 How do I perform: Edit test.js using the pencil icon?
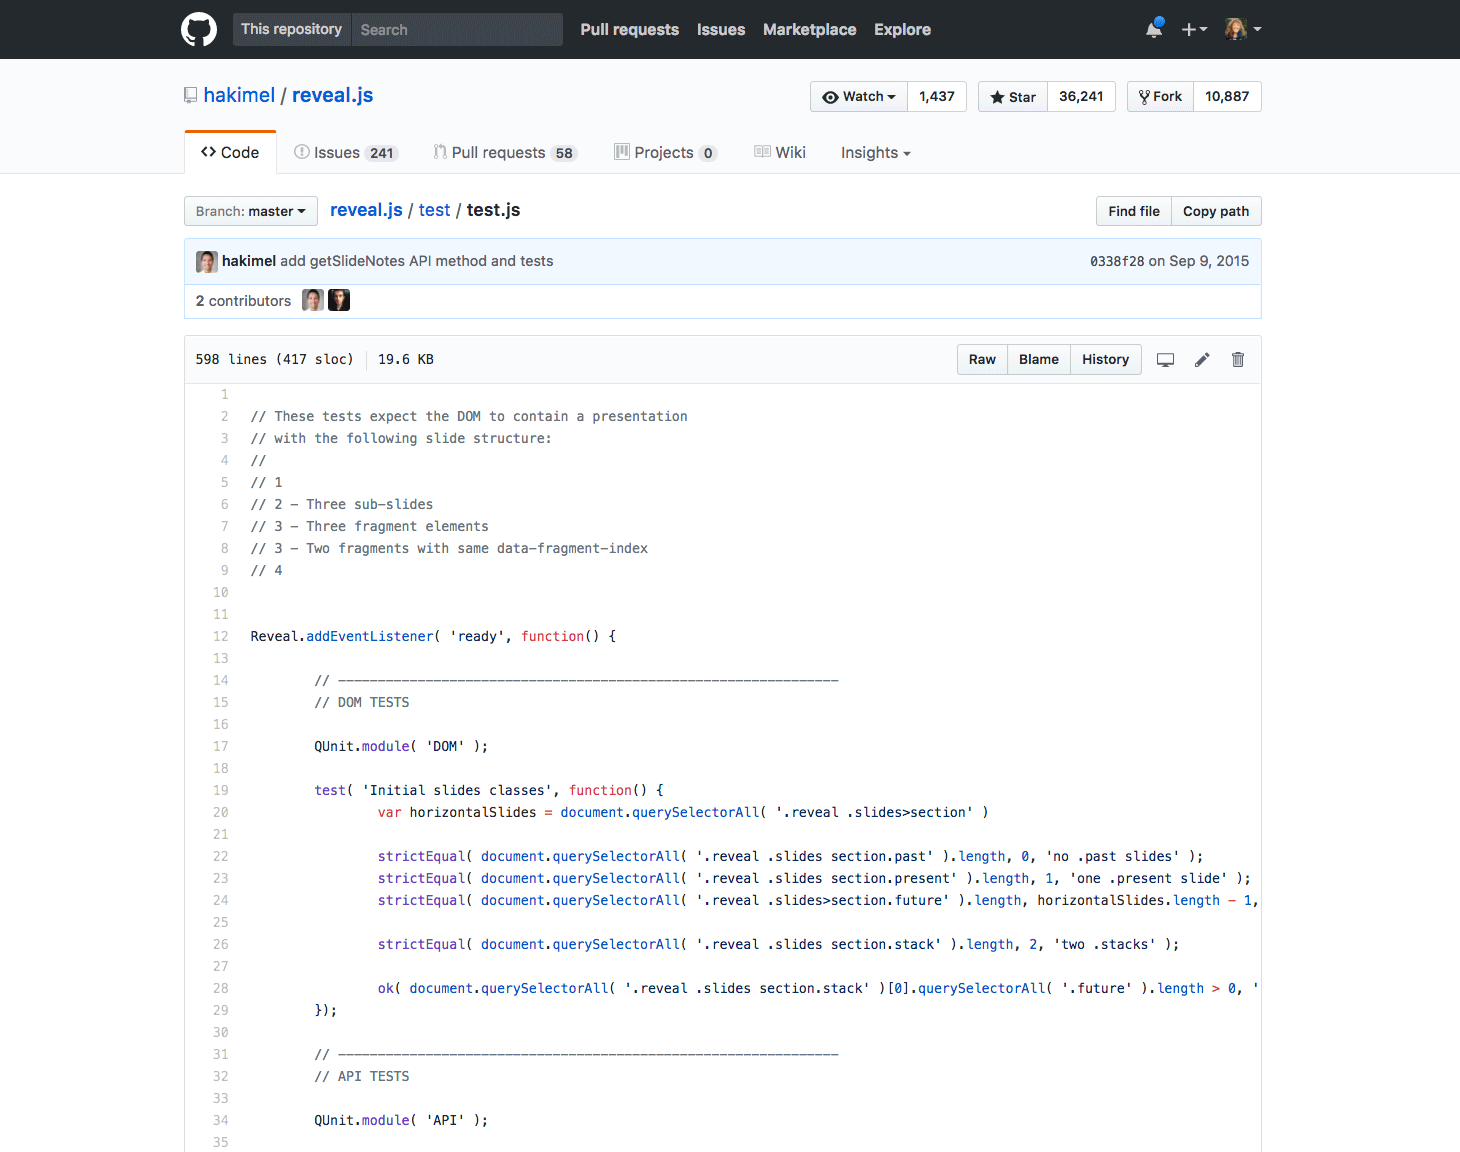(1201, 359)
